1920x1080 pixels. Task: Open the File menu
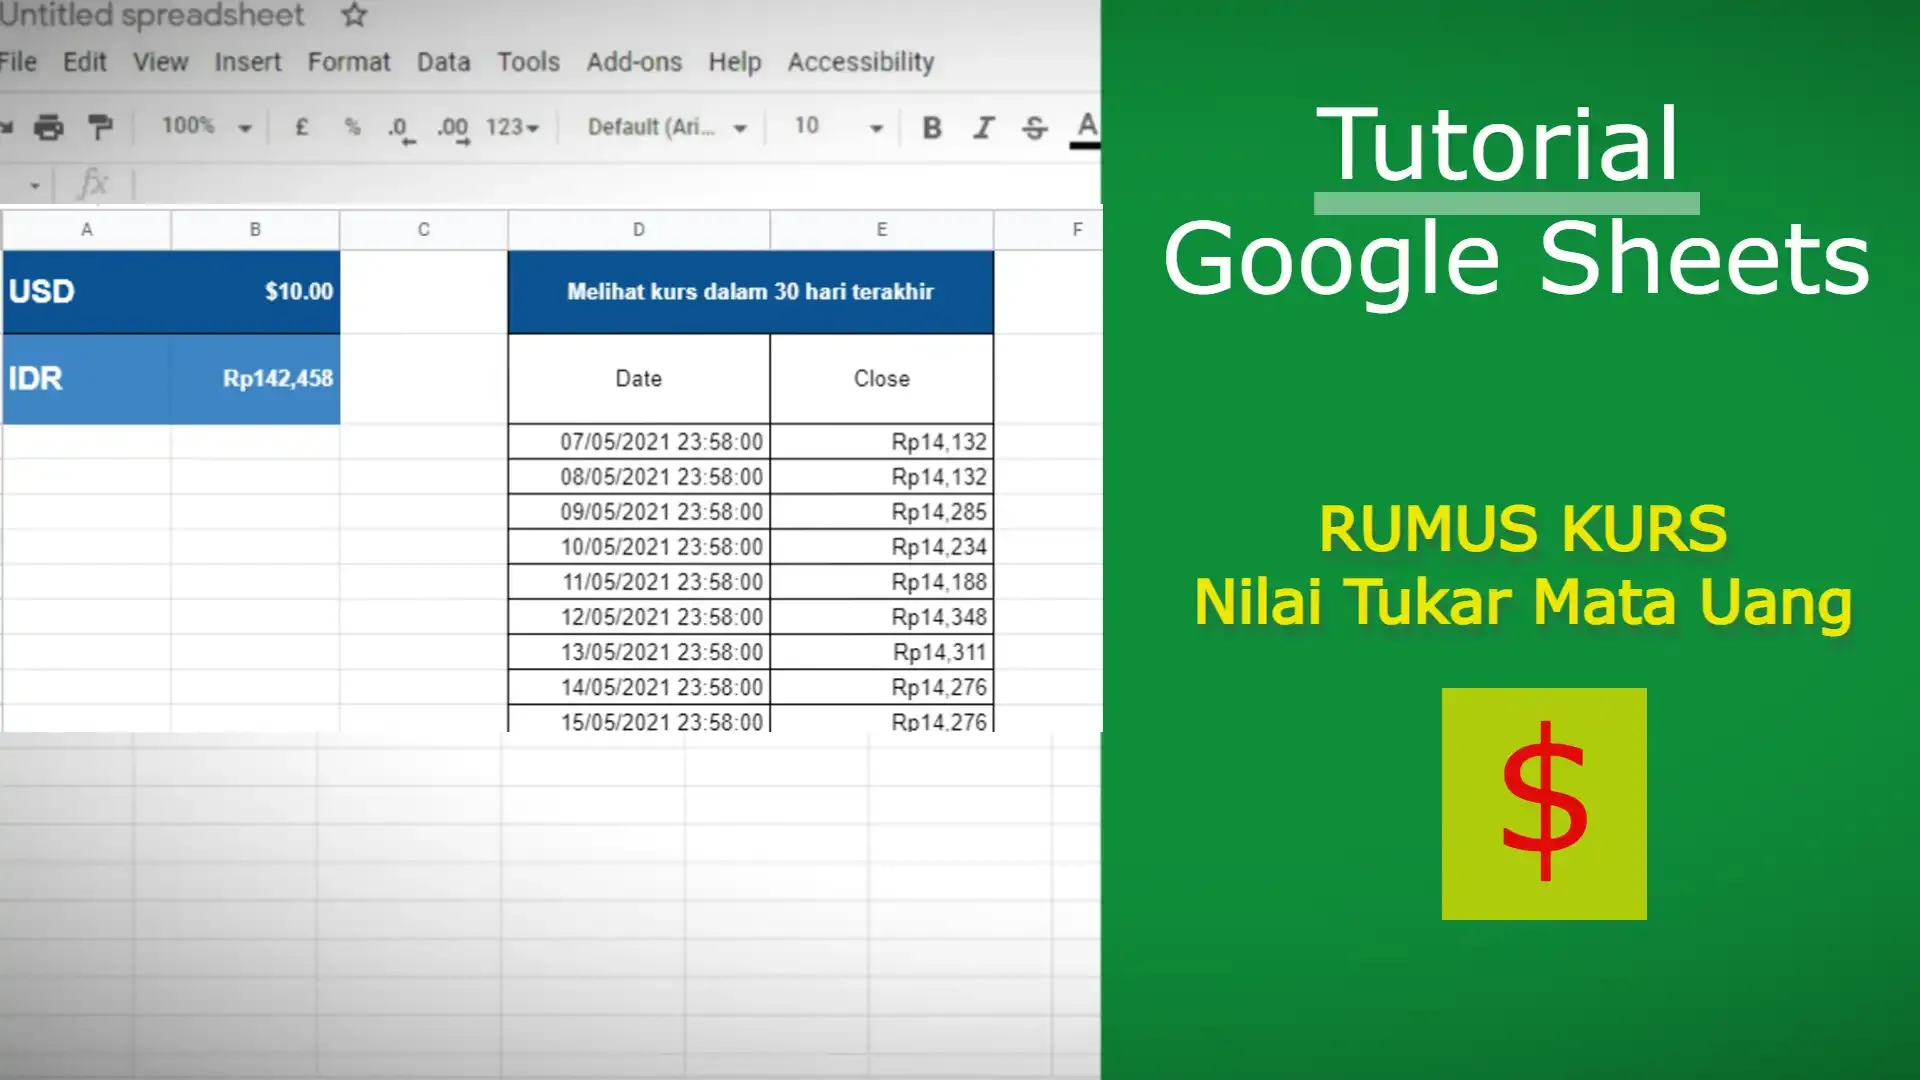click(x=17, y=62)
